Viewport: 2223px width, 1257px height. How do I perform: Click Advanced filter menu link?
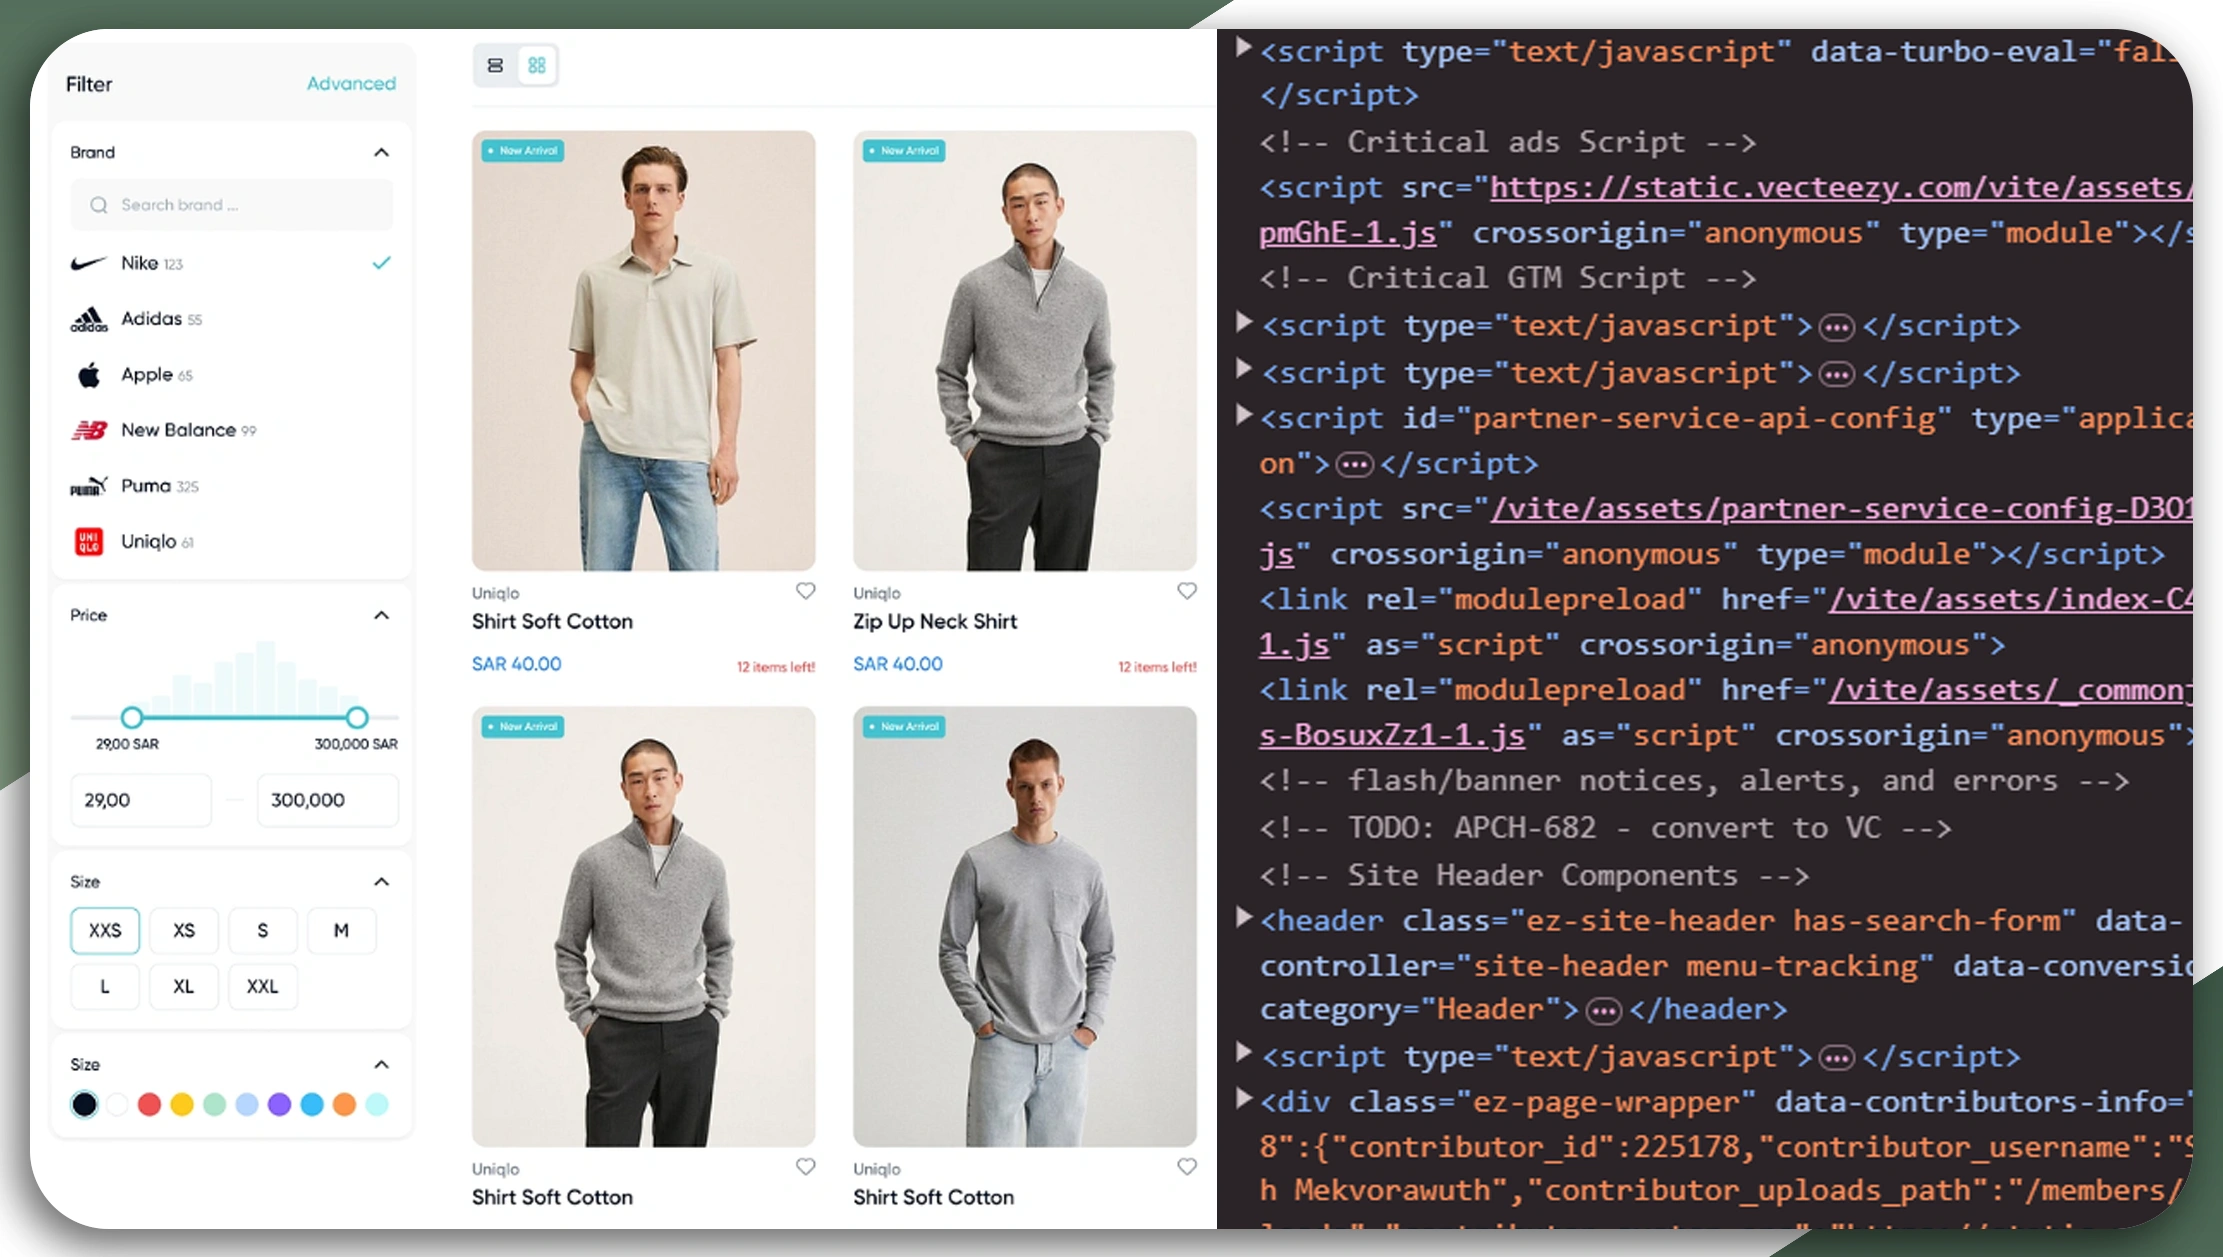coord(350,84)
